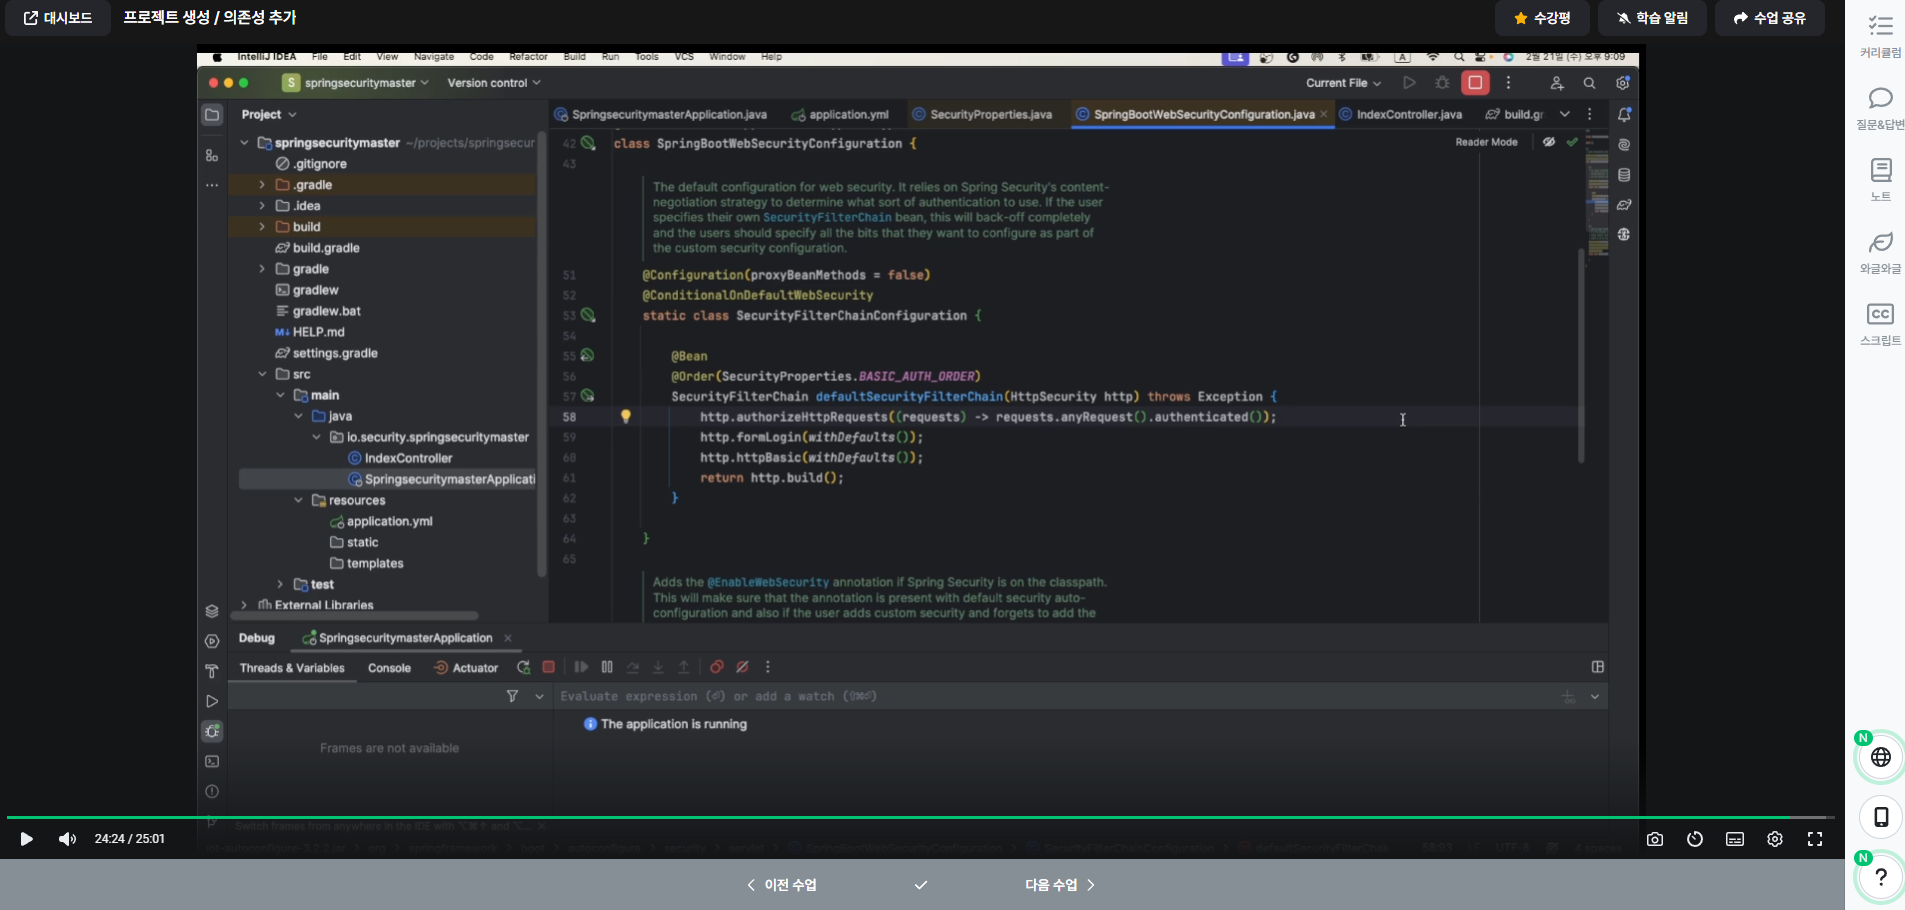Open the Notifications bell in right sidebar
The image size is (1905, 910).
pos(1624,114)
